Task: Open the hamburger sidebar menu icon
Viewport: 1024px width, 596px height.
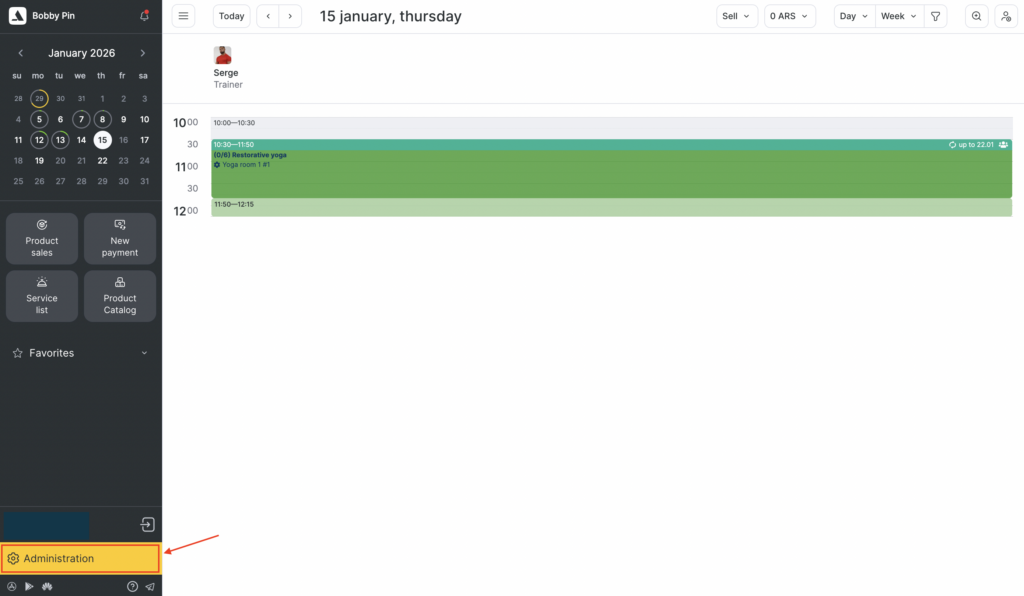Action: pos(183,16)
